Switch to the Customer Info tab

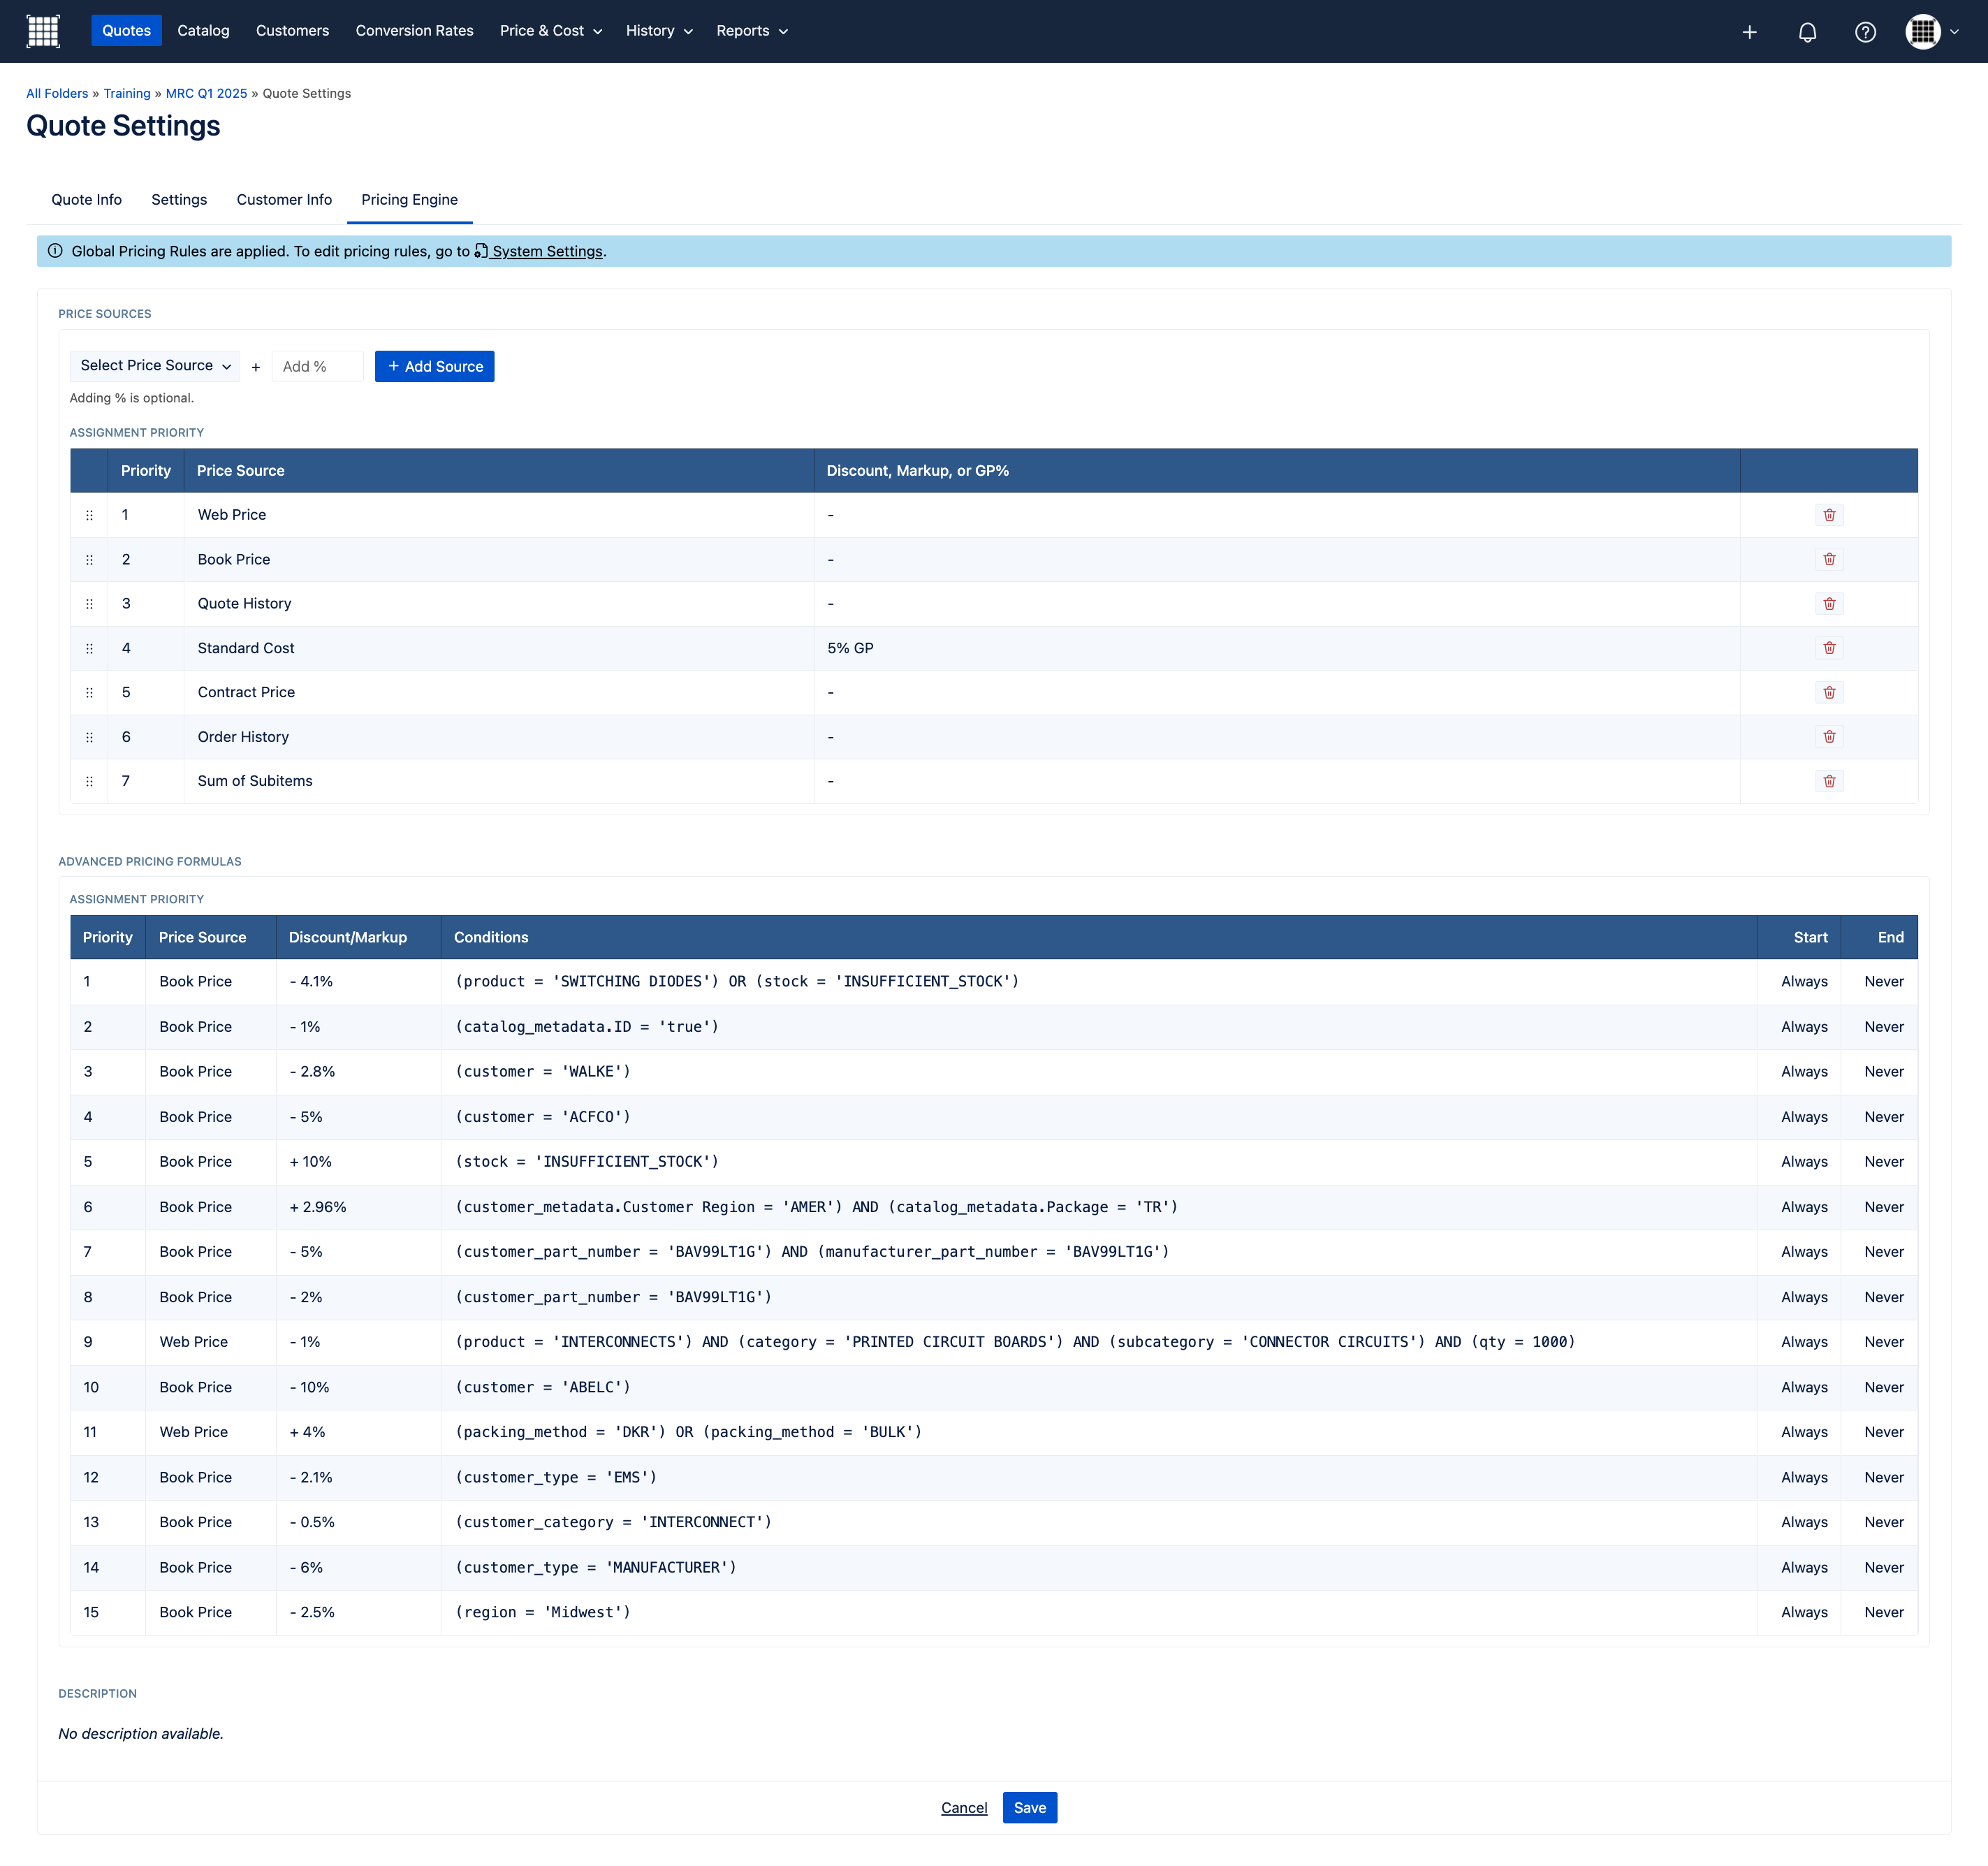[x=284, y=200]
